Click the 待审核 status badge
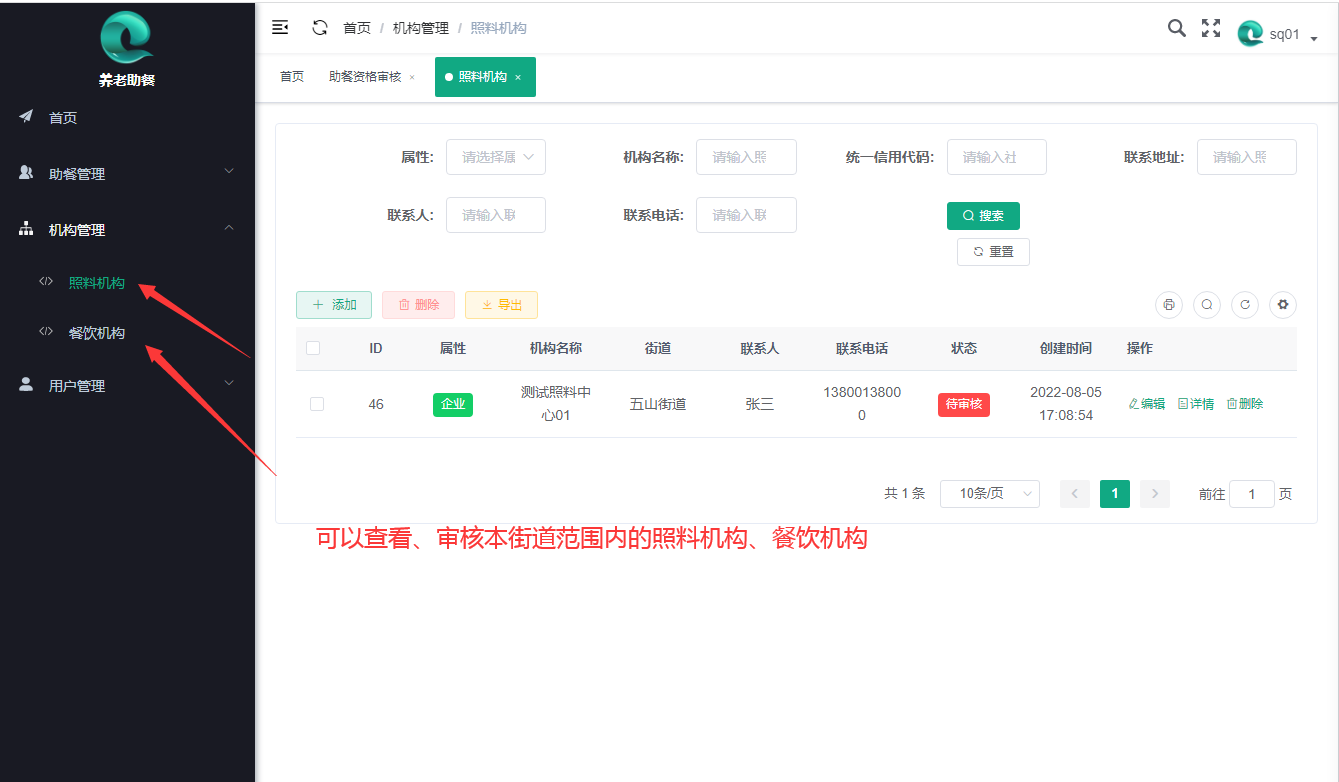This screenshot has width=1339, height=782. tap(964, 404)
